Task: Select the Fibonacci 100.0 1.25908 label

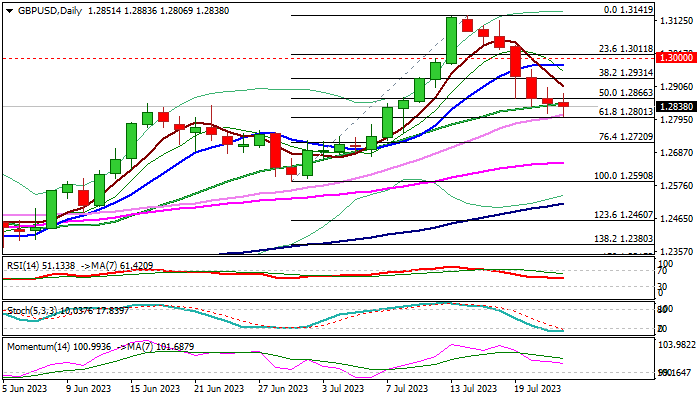Action: pos(624,176)
